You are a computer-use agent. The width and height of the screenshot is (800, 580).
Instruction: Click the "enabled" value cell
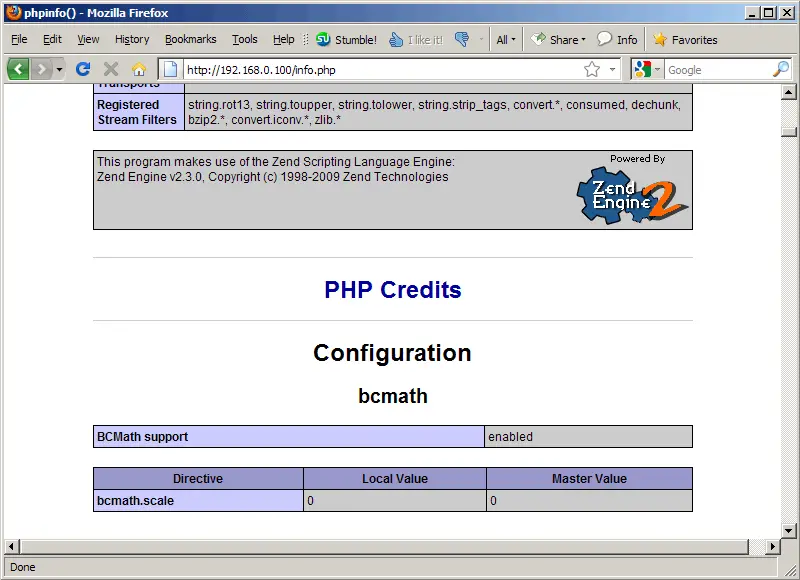pyautogui.click(x=588, y=437)
